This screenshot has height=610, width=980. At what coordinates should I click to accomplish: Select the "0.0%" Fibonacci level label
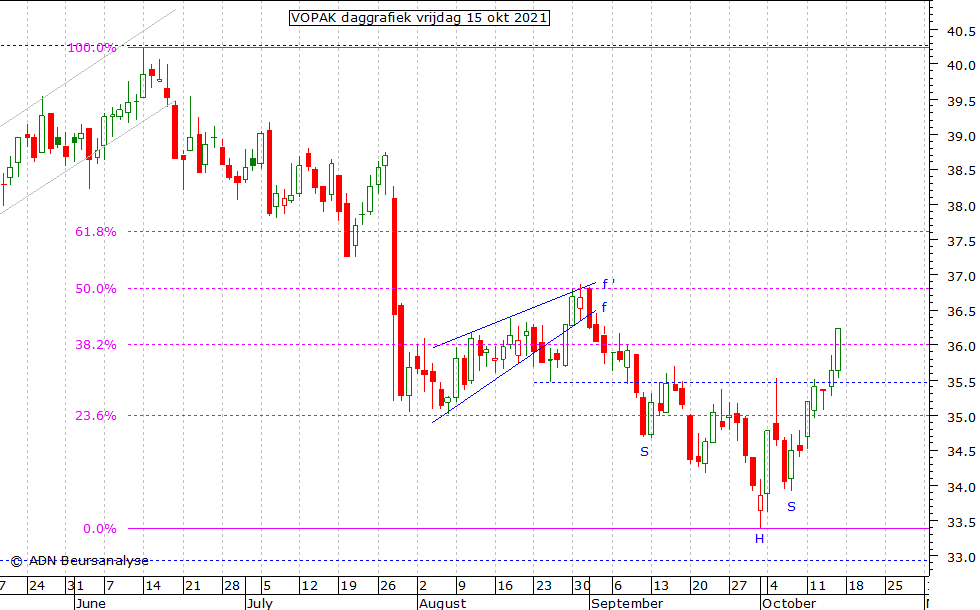pyautogui.click(x=100, y=529)
